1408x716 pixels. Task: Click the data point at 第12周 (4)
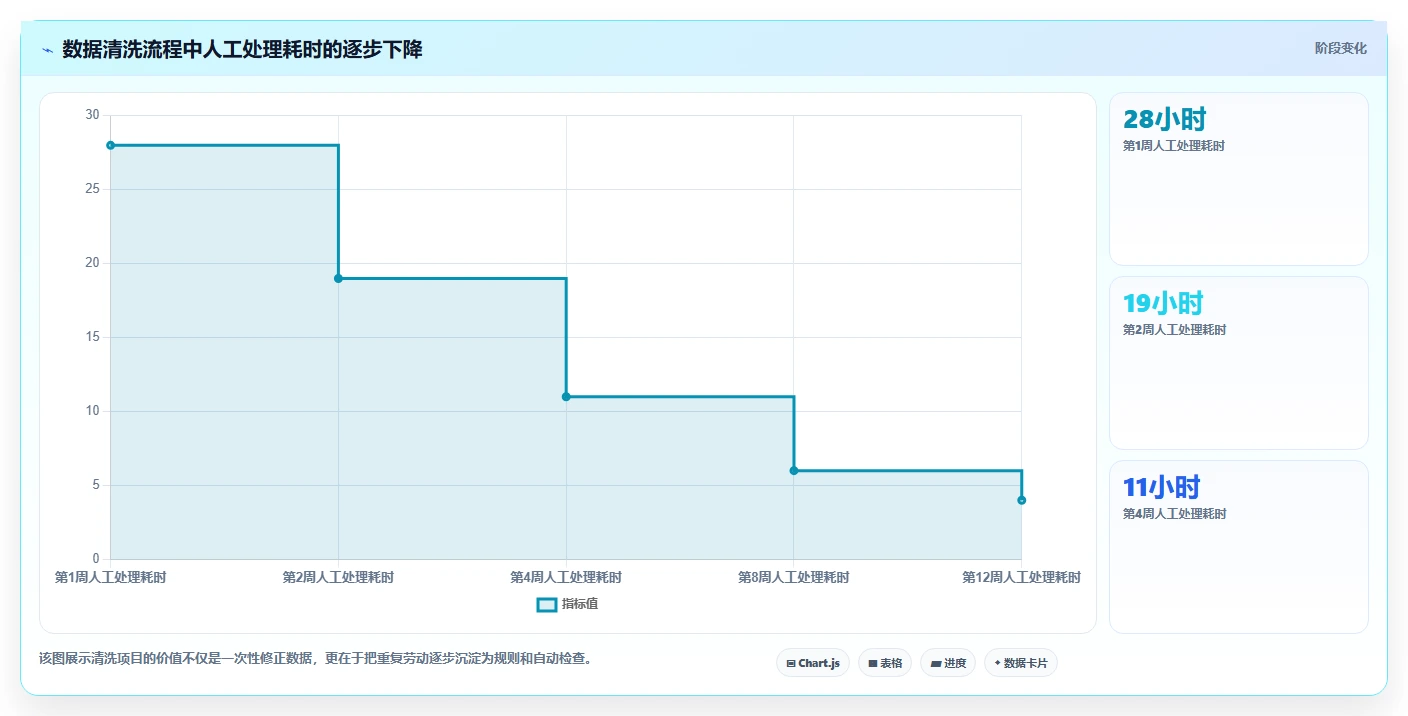pyautogui.click(x=1021, y=500)
